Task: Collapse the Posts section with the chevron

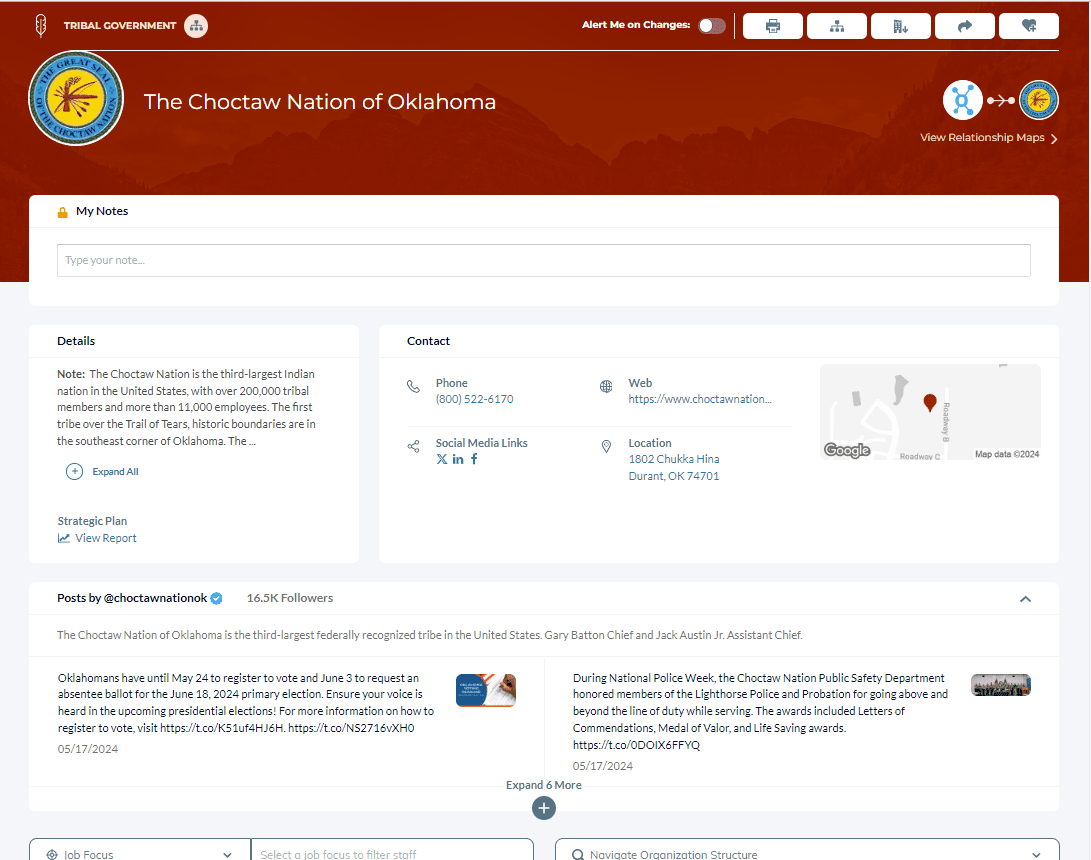Action: pyautogui.click(x=1026, y=599)
